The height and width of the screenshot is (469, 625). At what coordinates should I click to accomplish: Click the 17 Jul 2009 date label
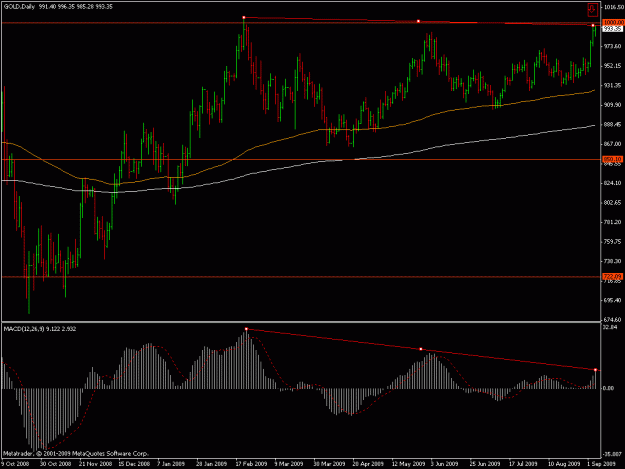tap(523, 464)
